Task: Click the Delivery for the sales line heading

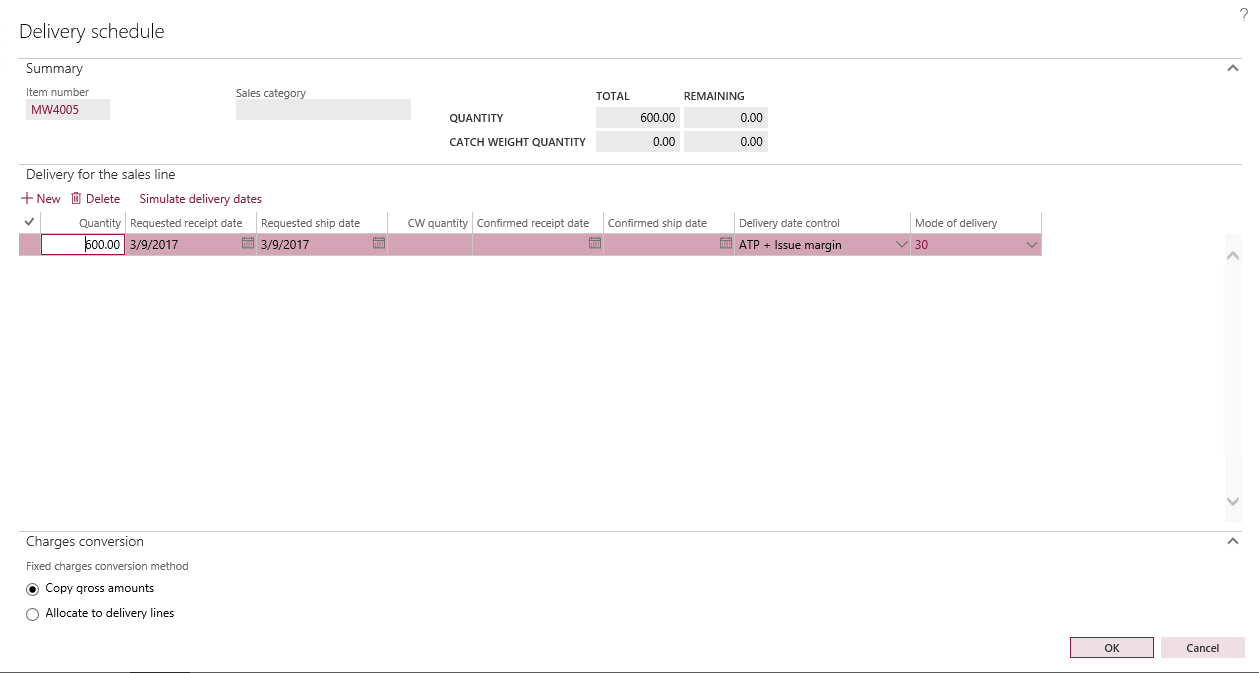Action: pos(101,174)
